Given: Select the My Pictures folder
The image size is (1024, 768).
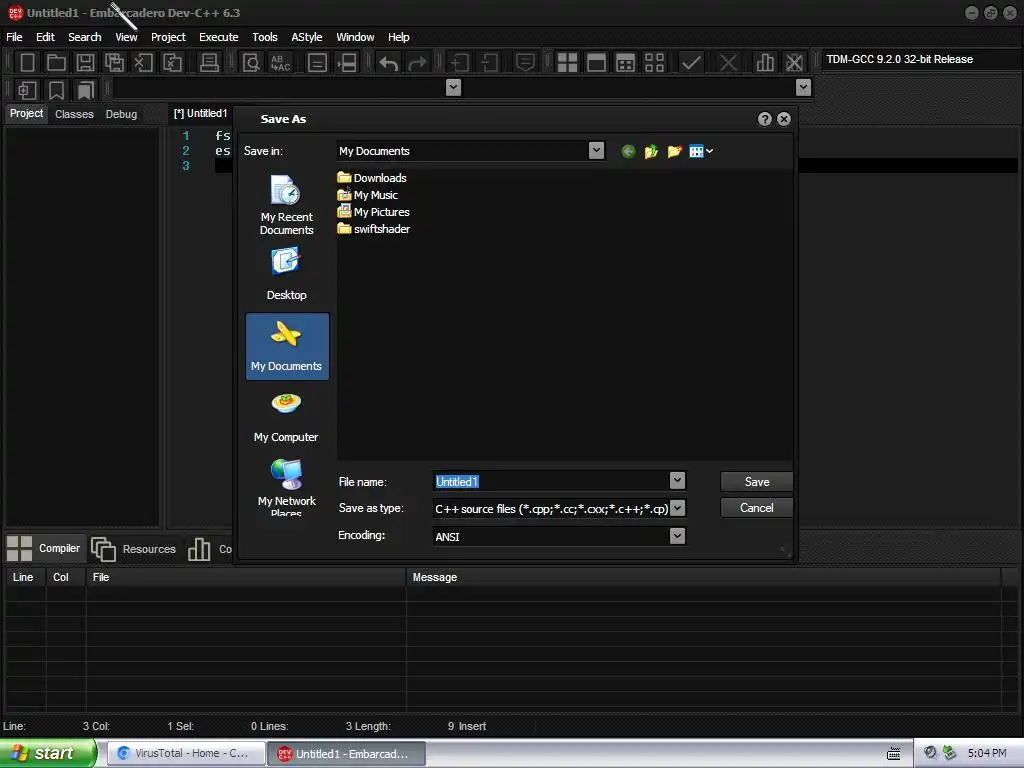Looking at the screenshot, I should coord(374,212).
